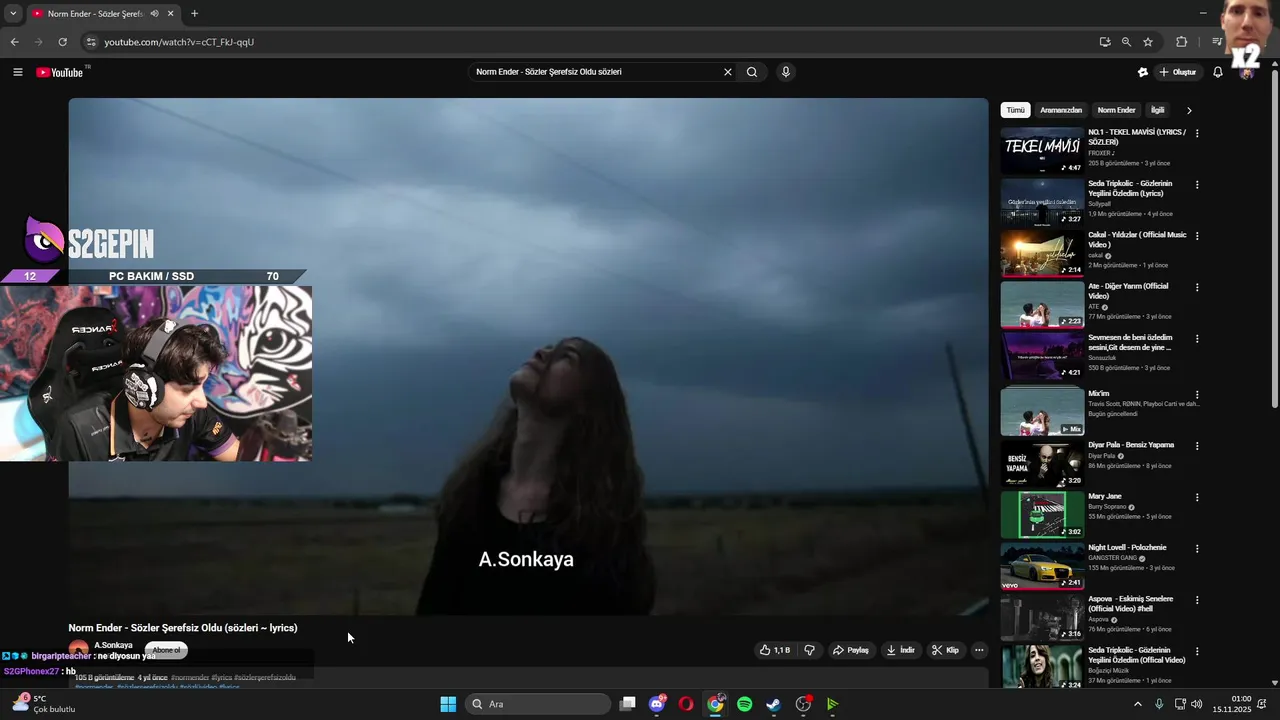Open more actions ellipsis below the video

point(979,650)
